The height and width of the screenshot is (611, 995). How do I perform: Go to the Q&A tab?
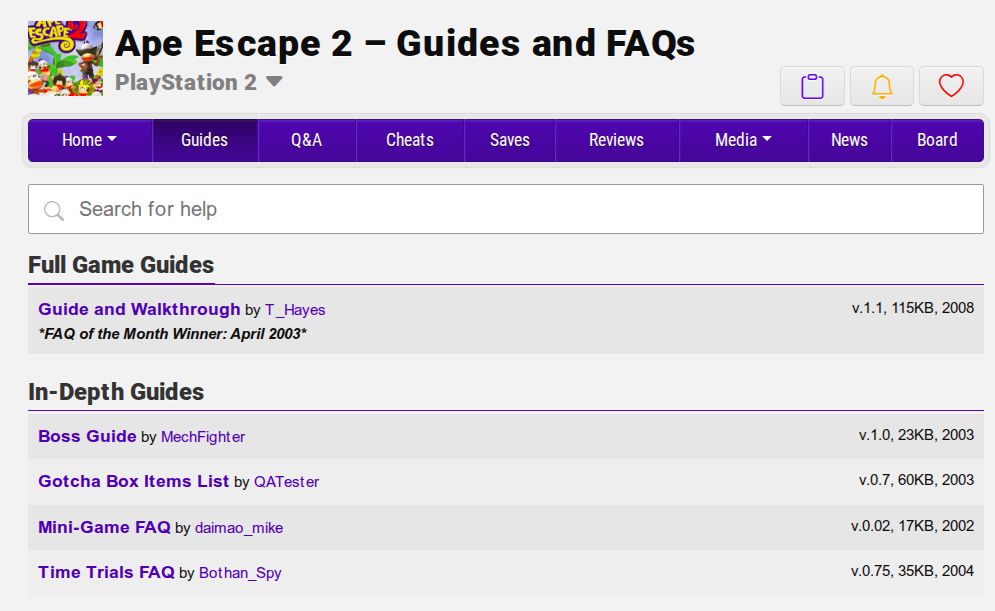pos(306,140)
